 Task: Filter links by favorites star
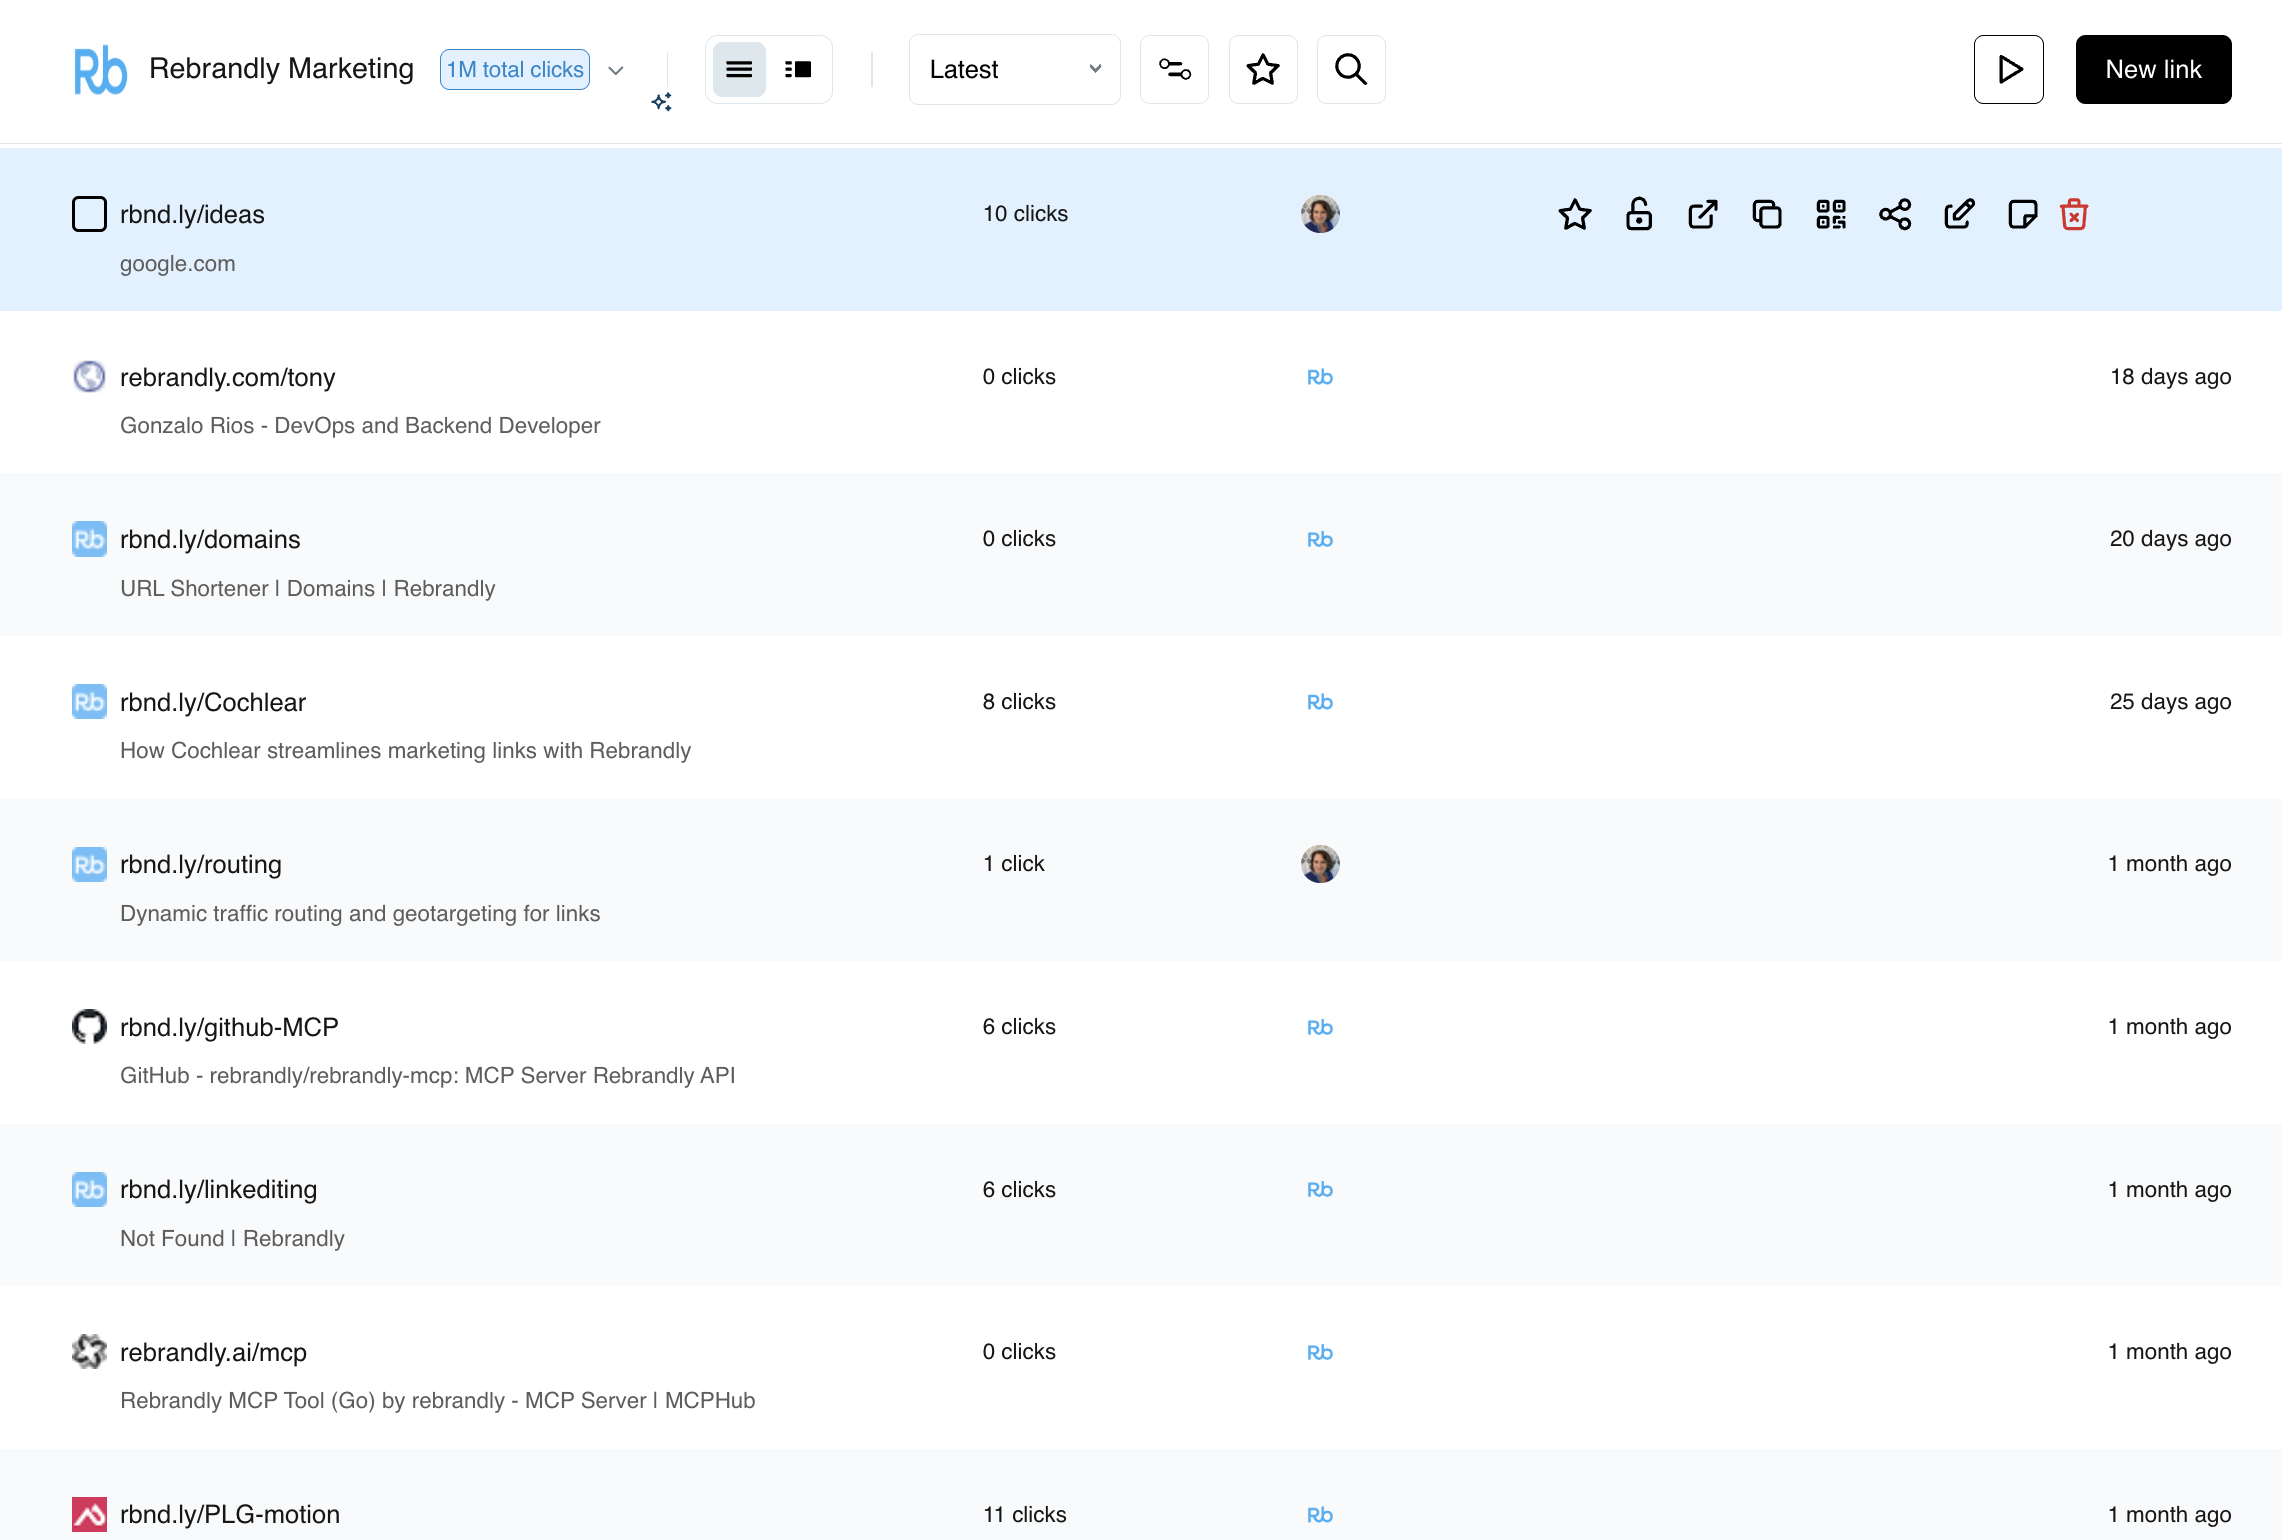coord(1263,69)
